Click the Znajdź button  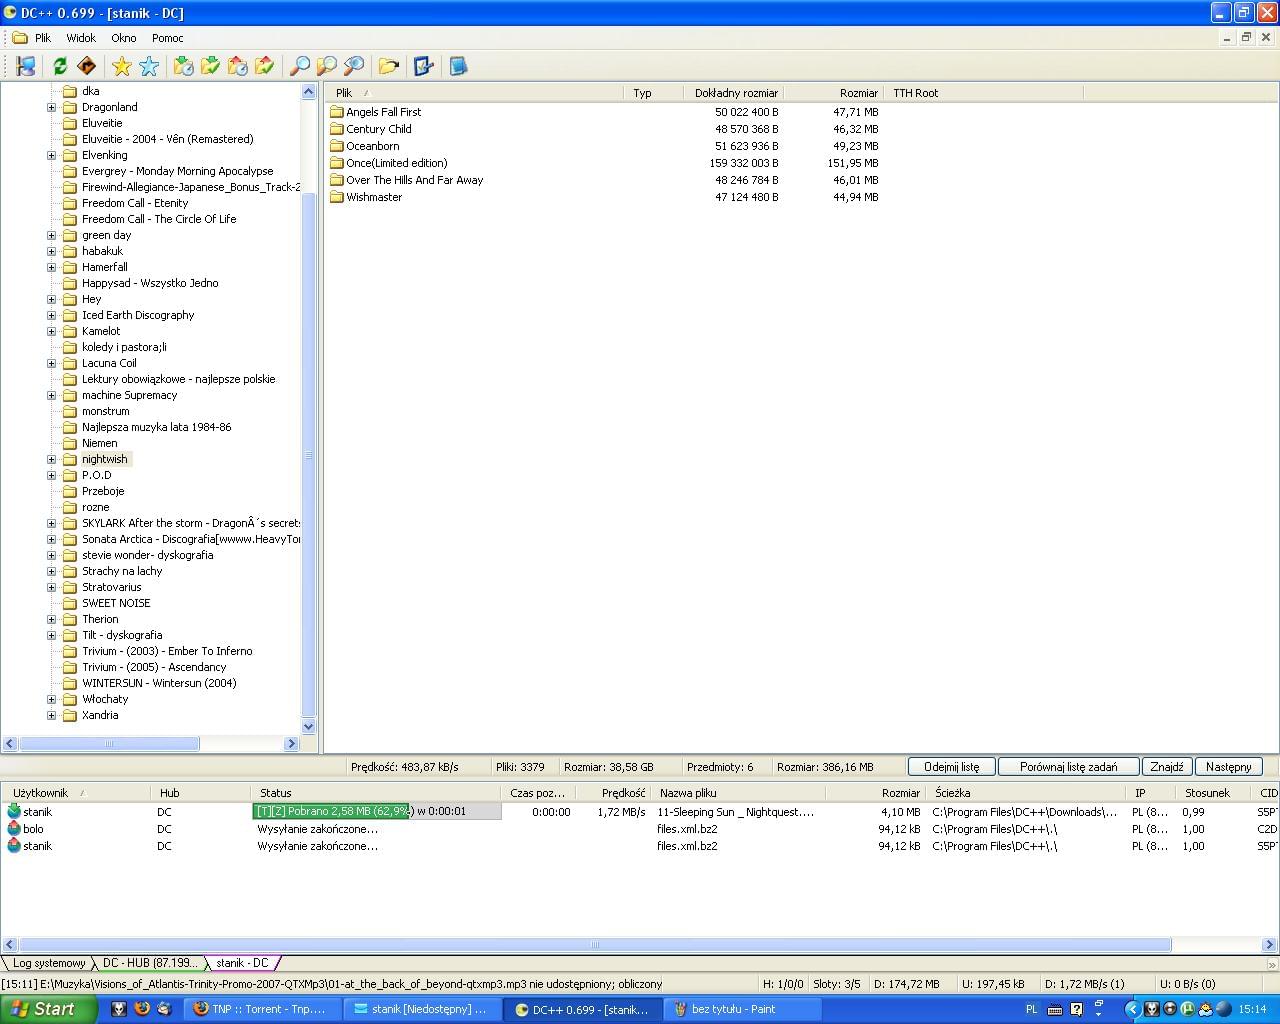coord(1166,767)
